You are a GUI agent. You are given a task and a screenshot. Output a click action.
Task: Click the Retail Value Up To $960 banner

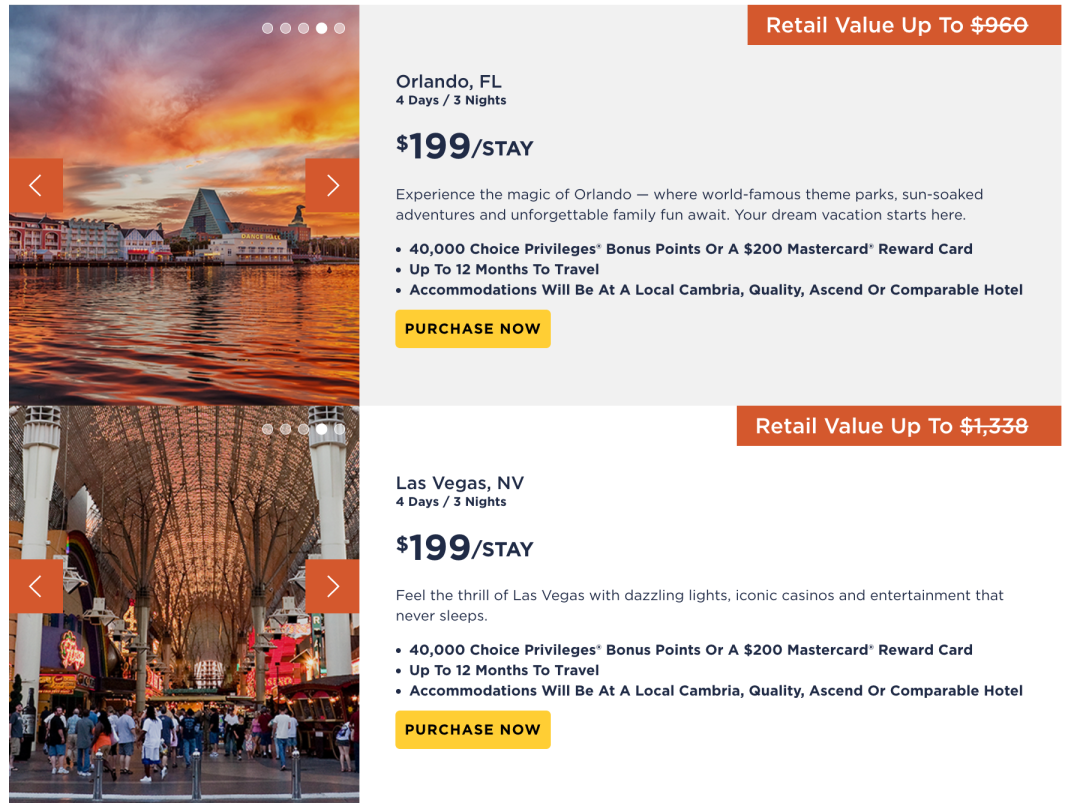(x=904, y=25)
